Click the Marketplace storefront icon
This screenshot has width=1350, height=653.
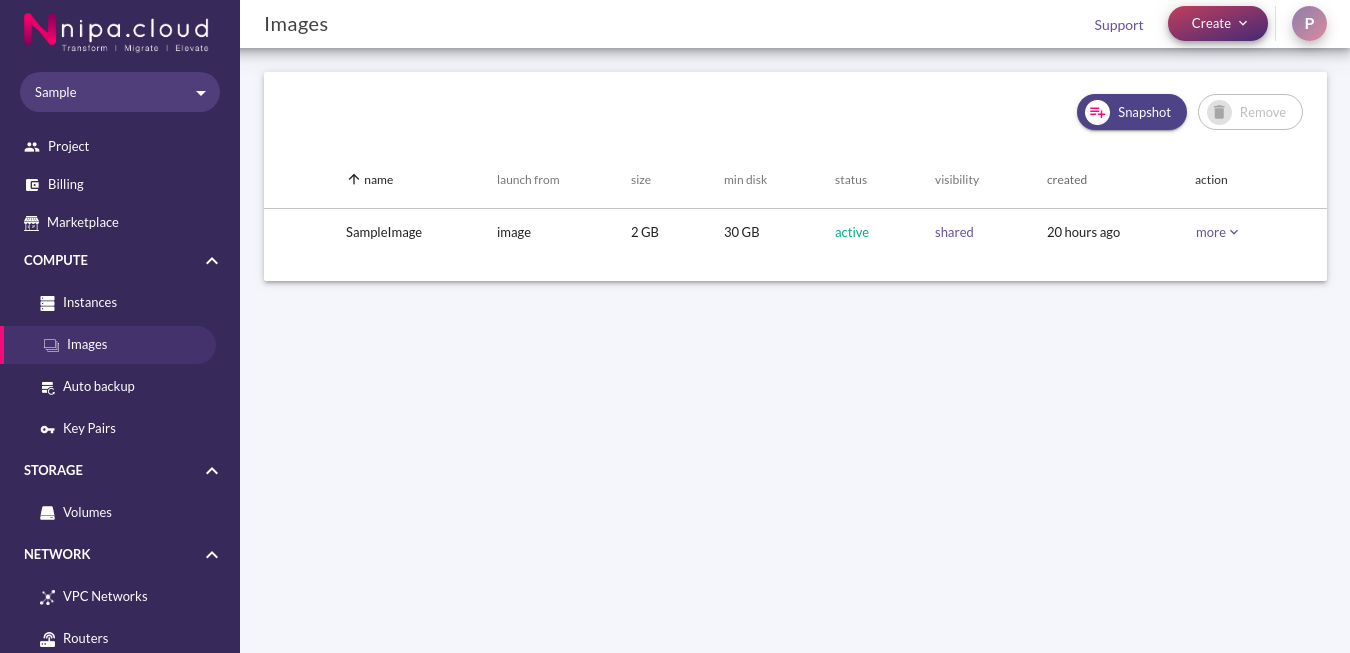pyautogui.click(x=32, y=222)
